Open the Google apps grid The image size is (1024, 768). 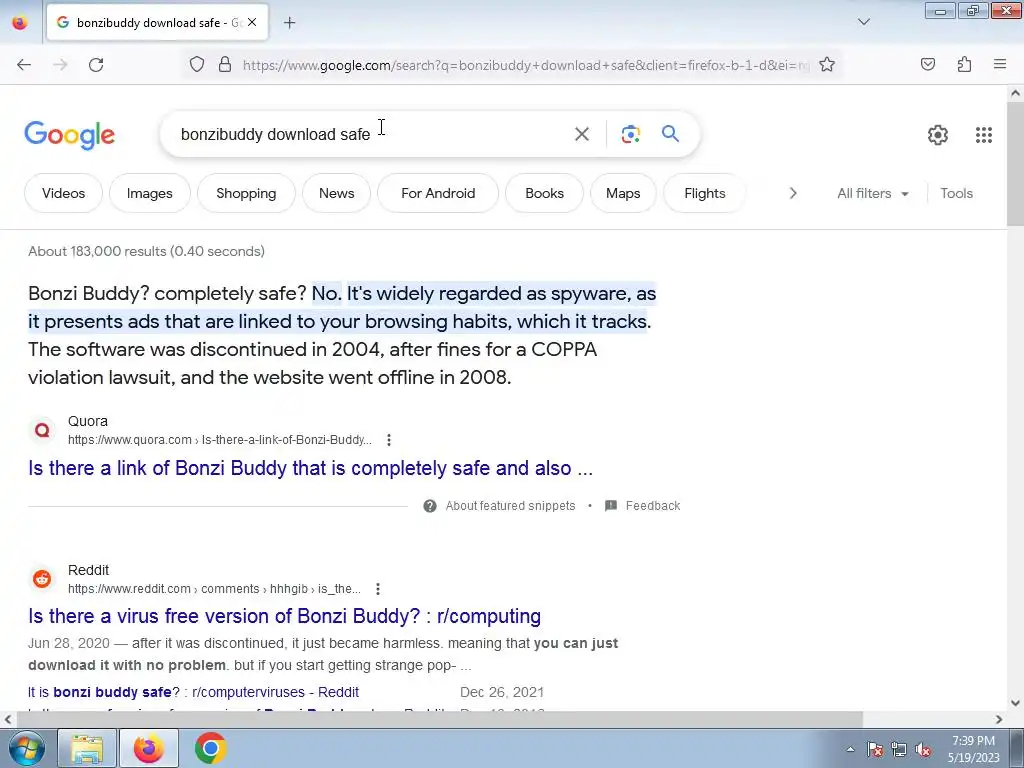pos(984,135)
